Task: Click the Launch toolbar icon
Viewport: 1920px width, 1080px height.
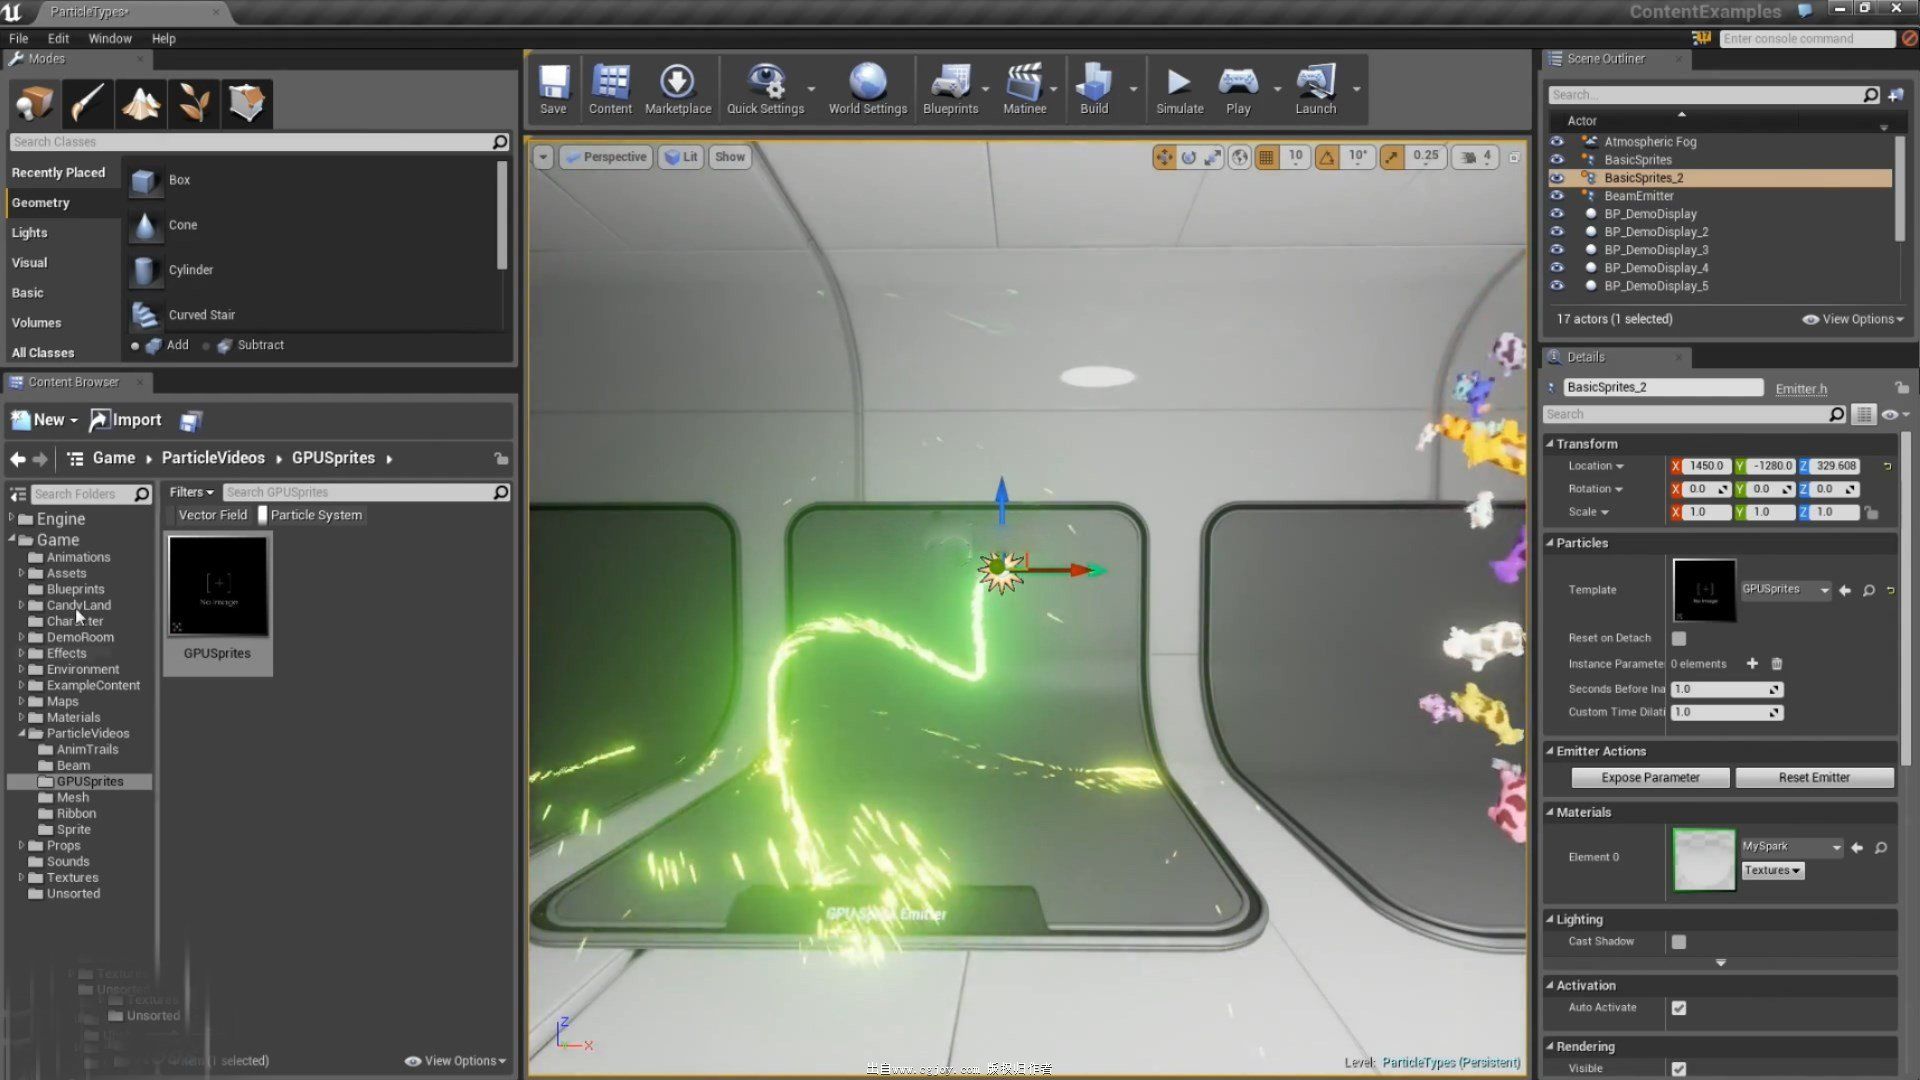Action: point(1316,89)
